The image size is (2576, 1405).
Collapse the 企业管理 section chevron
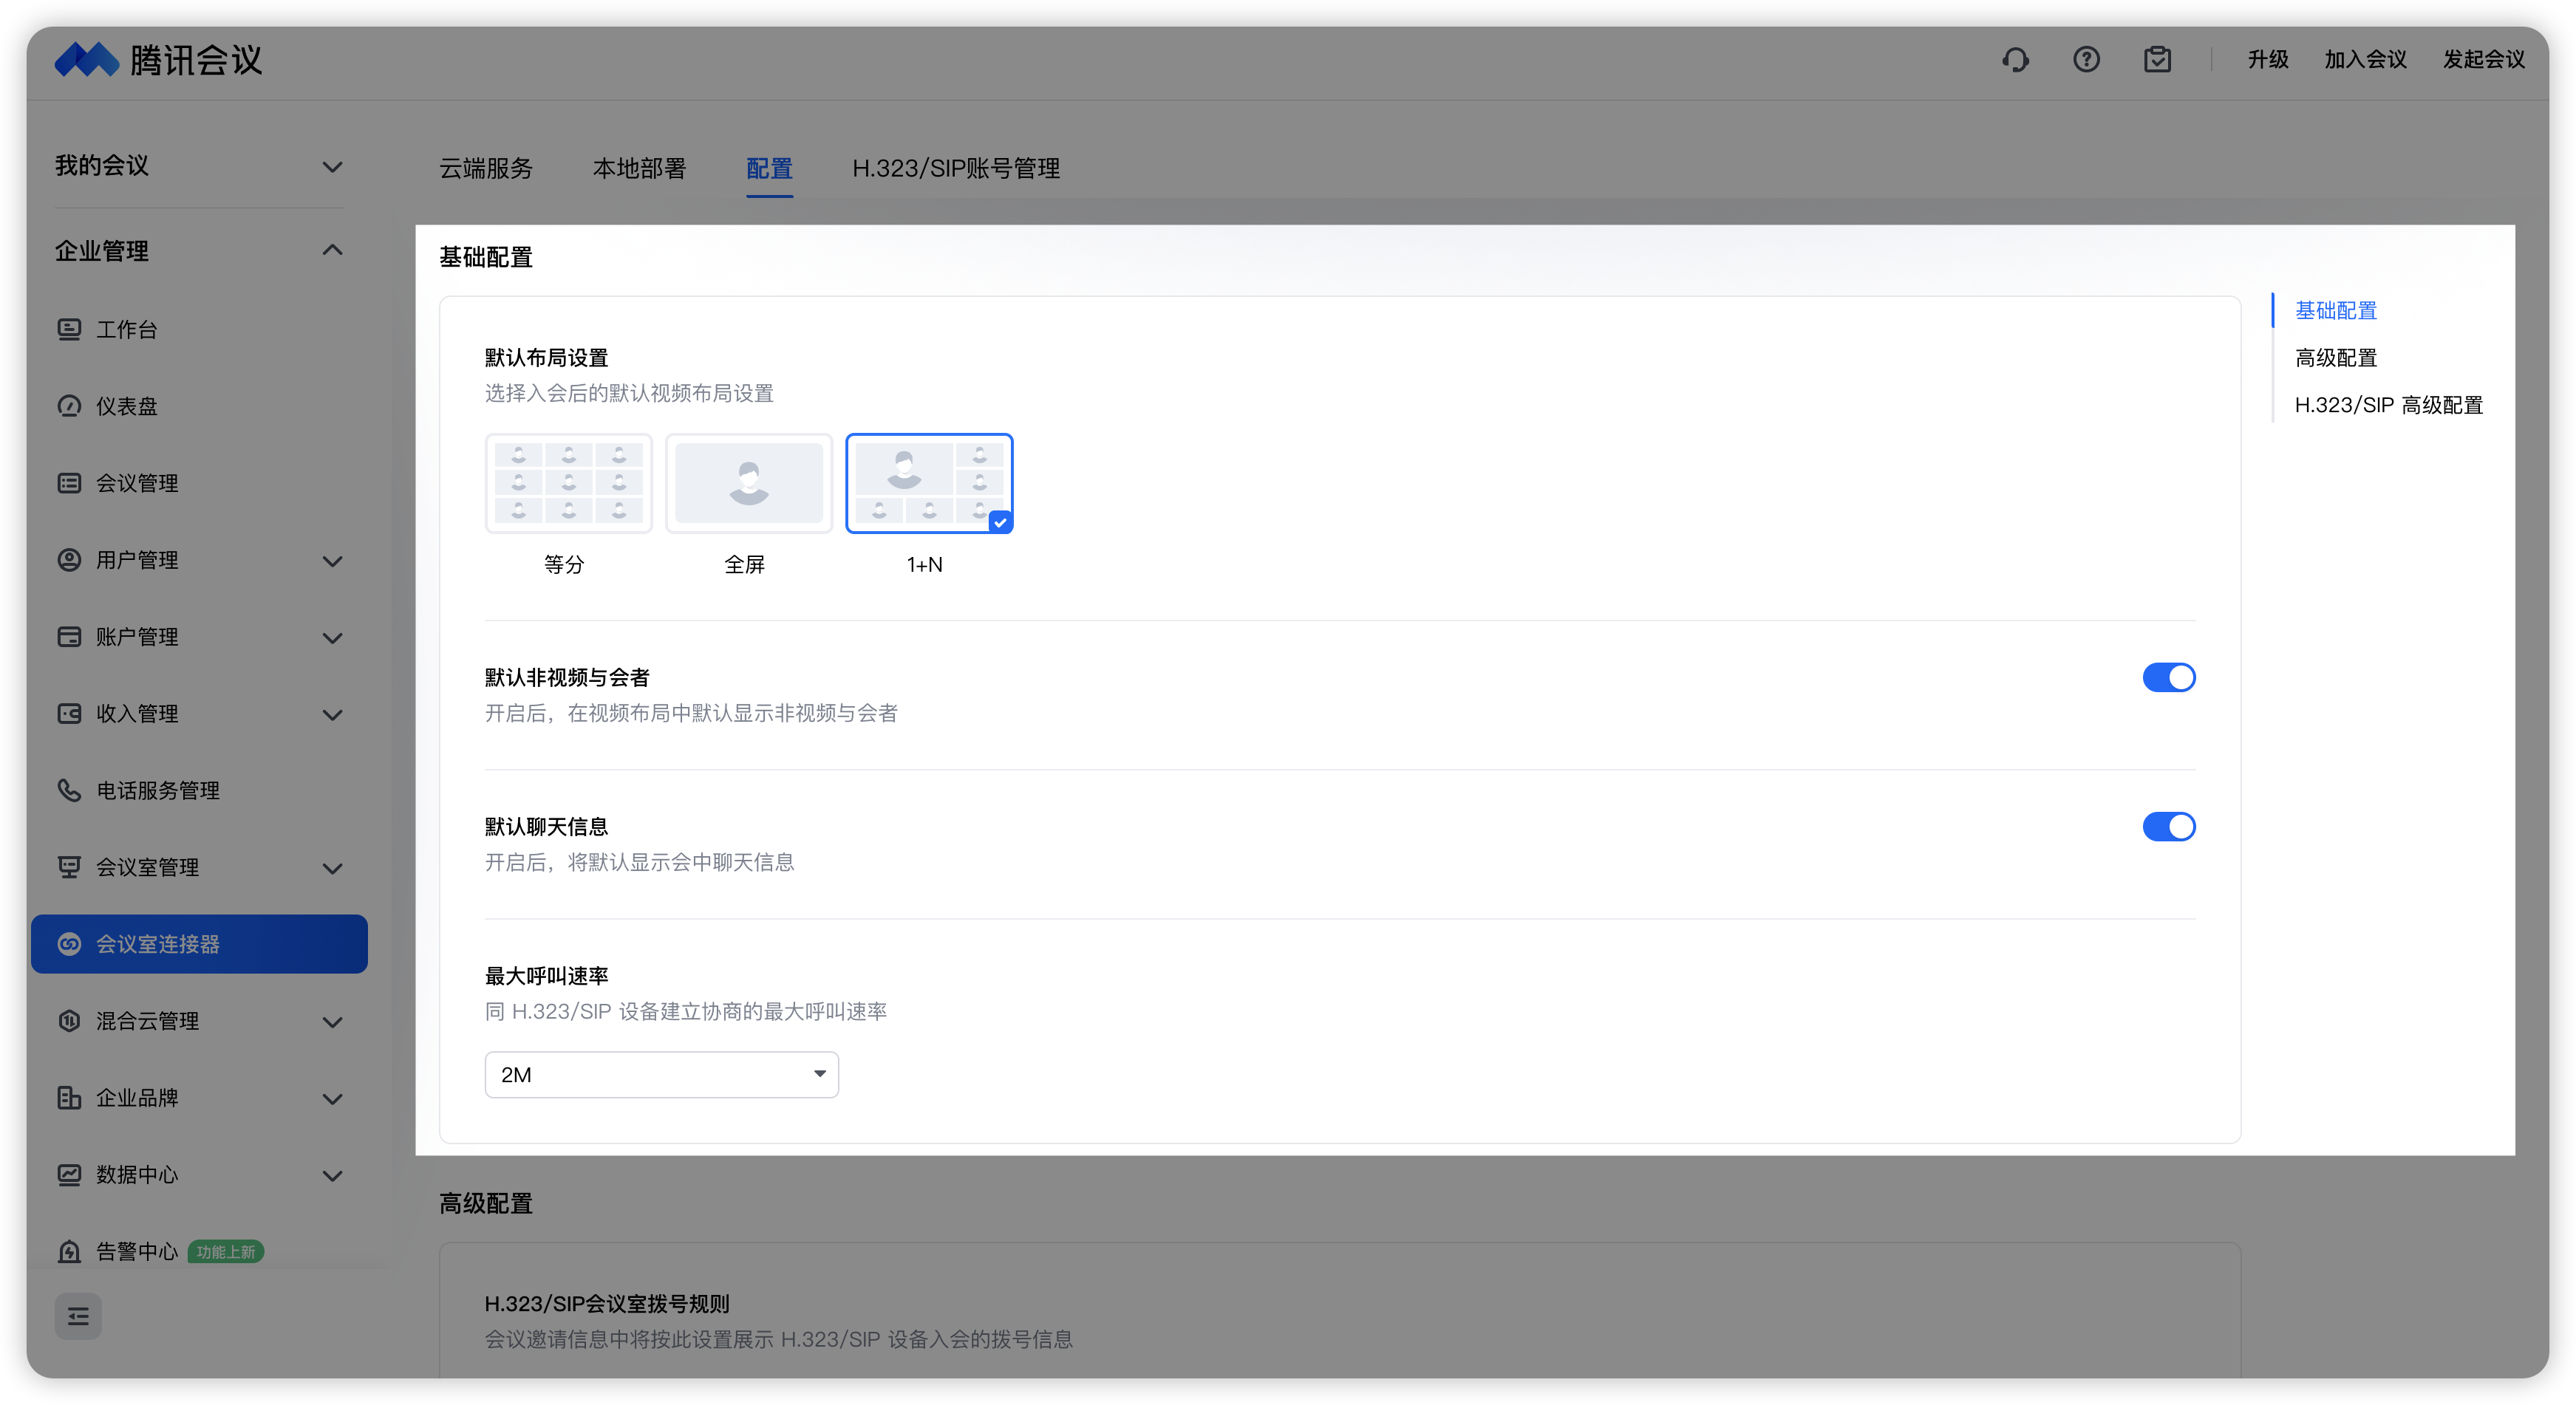point(333,250)
